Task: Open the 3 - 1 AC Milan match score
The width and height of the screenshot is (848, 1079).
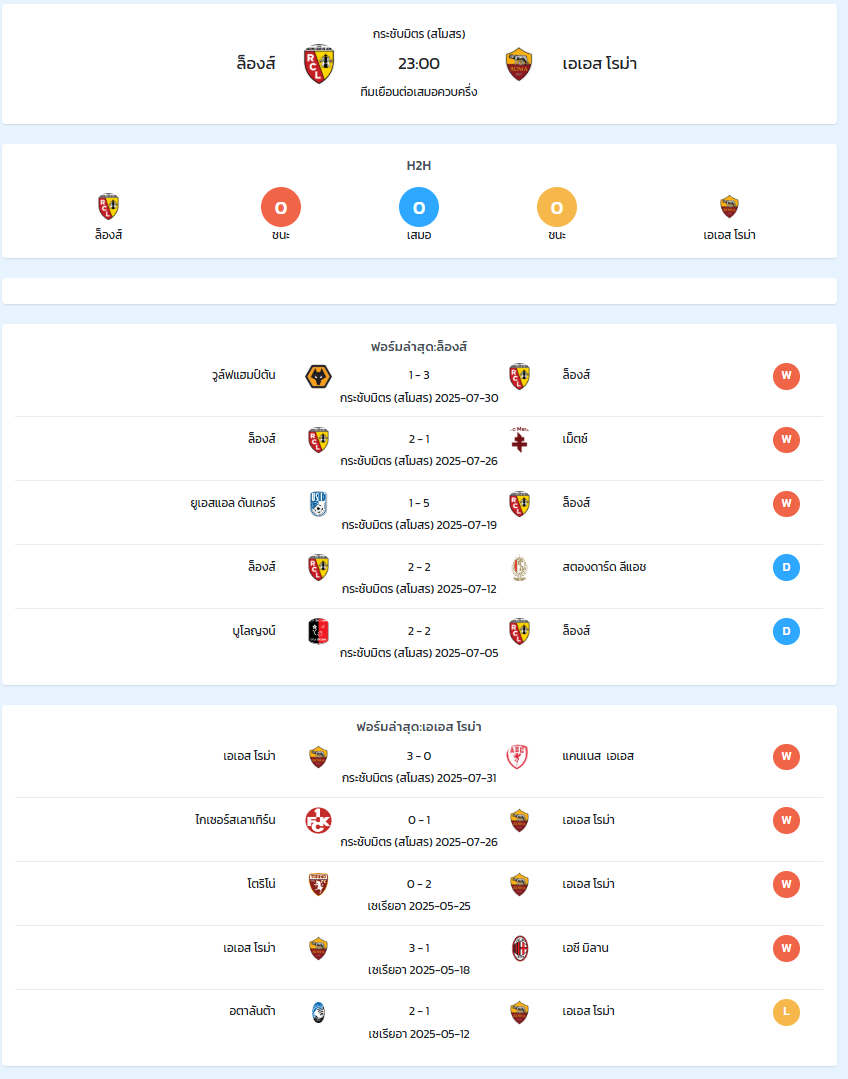Action: tap(419, 948)
